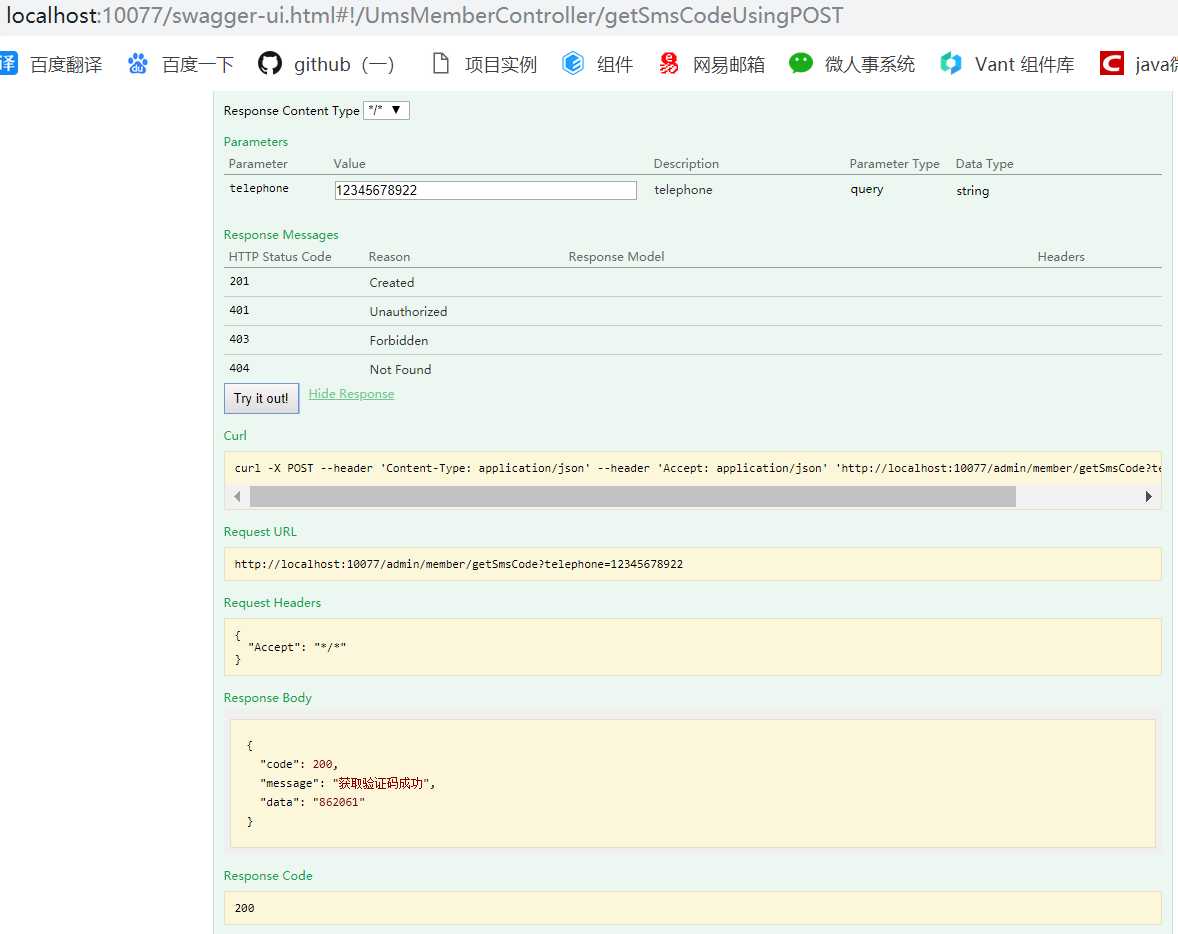The image size is (1178, 934).
Task: Click the "data": "862061" response line
Action: (313, 803)
